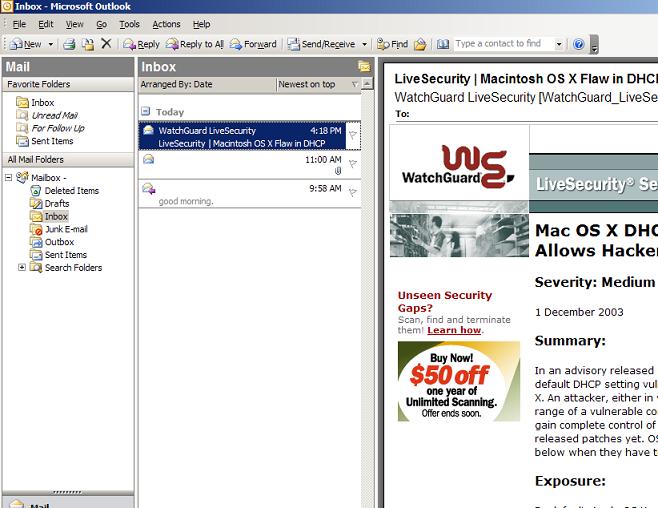Click the Outlook Help question mark icon
658x508 pixels.
tap(578, 44)
